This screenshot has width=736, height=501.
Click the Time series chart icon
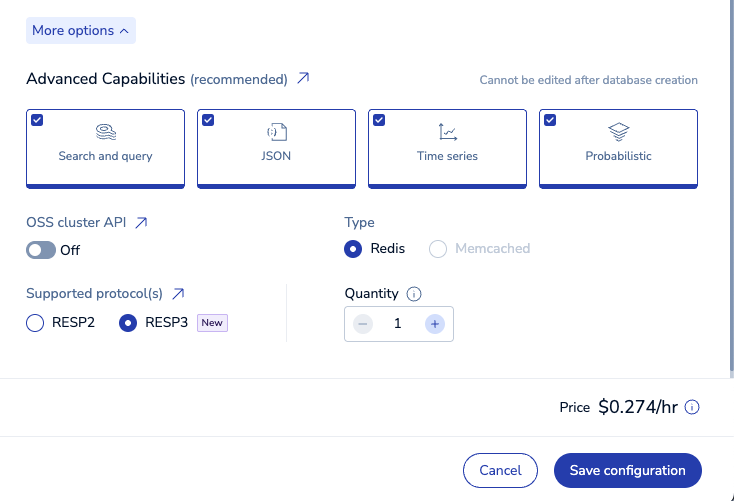tap(447, 132)
